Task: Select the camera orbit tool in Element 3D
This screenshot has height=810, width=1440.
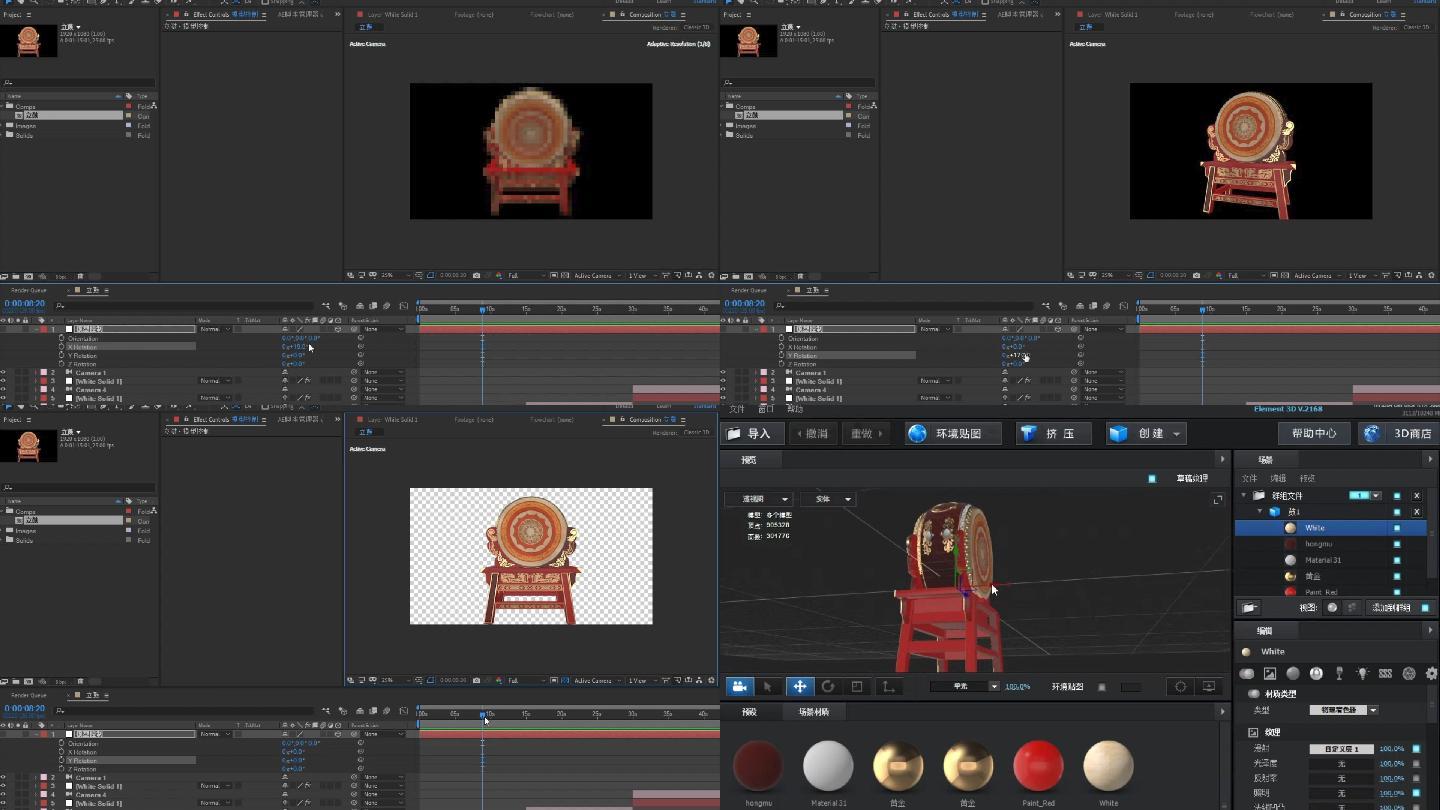Action: [x=739, y=686]
